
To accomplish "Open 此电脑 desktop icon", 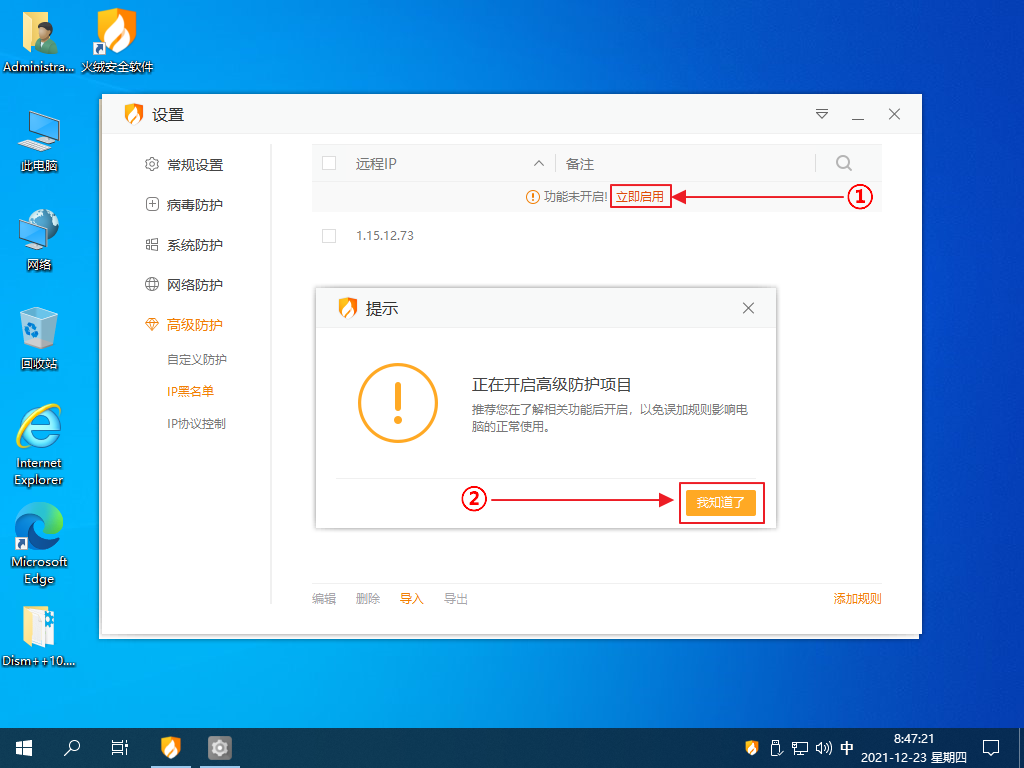I will pyautogui.click(x=39, y=140).
